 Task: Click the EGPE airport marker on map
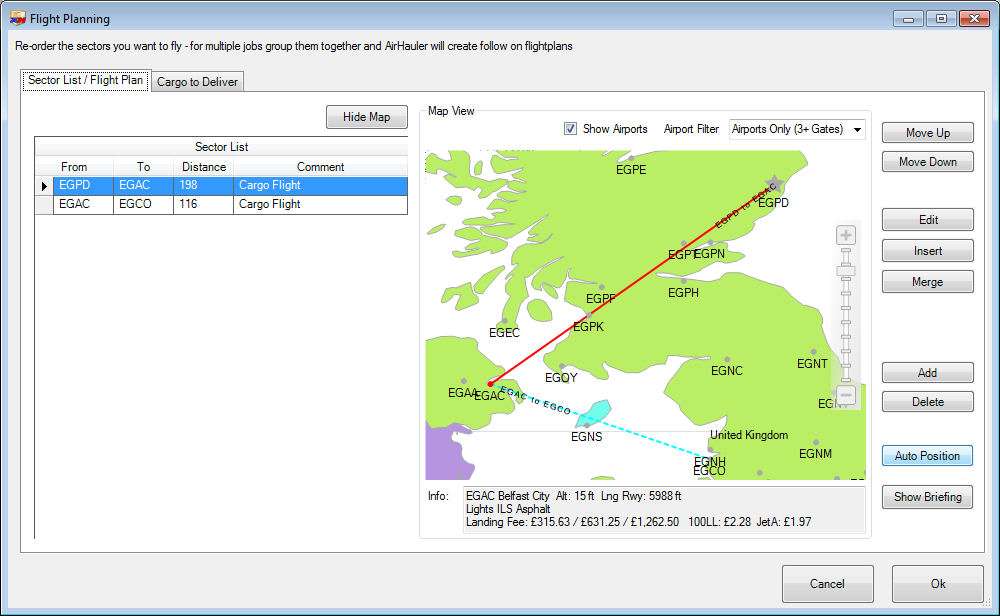[x=631, y=157]
